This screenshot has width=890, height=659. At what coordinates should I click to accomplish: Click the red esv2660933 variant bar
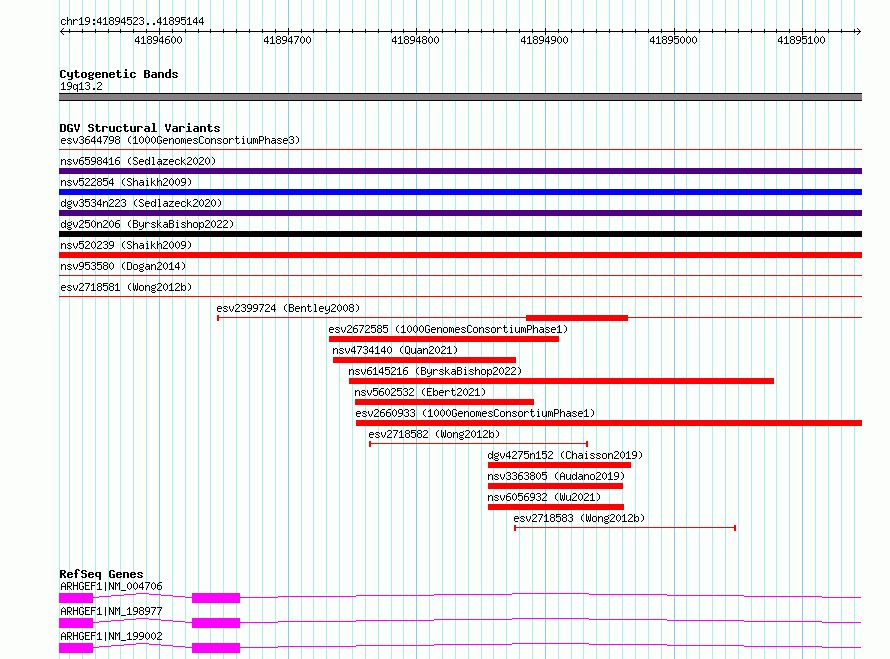[x=609, y=423]
